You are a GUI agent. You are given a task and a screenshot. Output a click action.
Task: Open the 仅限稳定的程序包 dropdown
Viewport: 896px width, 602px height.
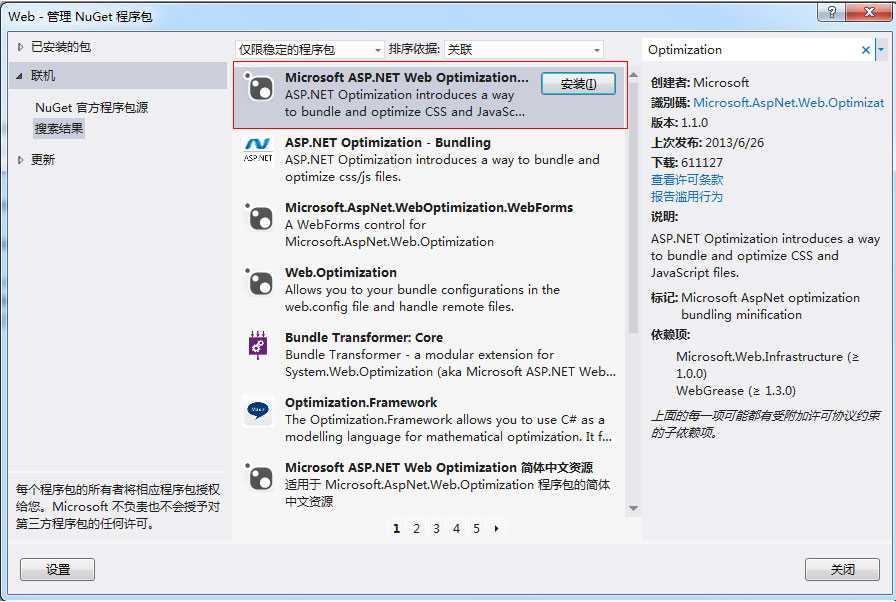[310, 50]
